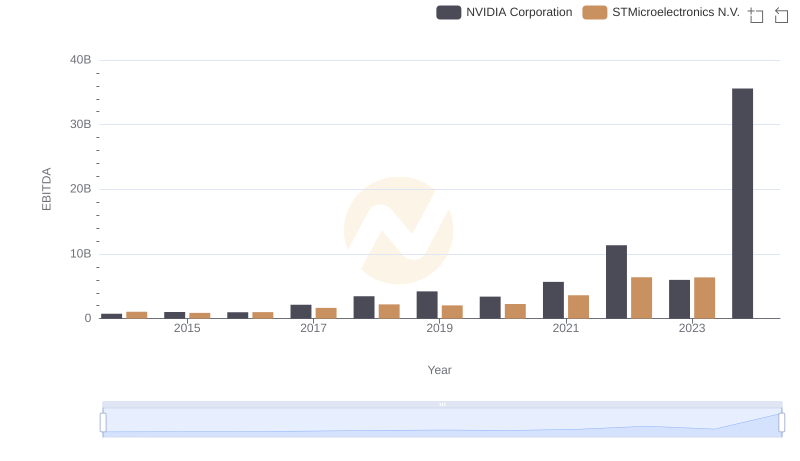Image resolution: width=800 pixels, height=461 pixels.
Task: Click the tall NVIDIA 2024 bar
Action: coord(742,203)
